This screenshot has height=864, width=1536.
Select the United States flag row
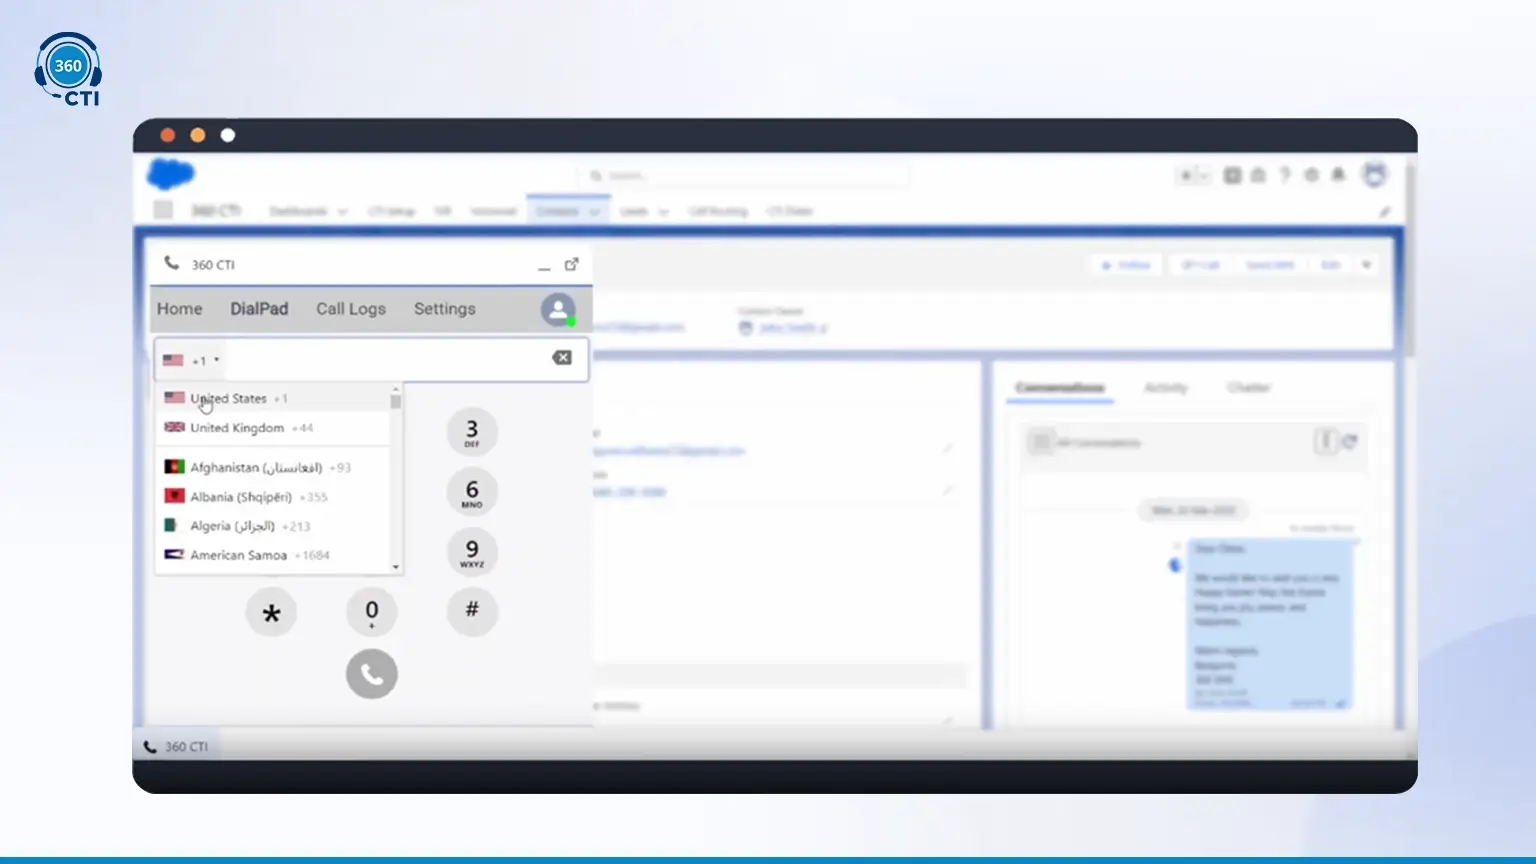pos(272,398)
